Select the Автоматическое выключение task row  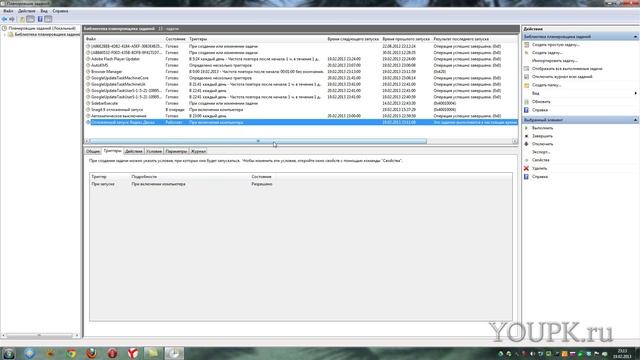pos(301,116)
